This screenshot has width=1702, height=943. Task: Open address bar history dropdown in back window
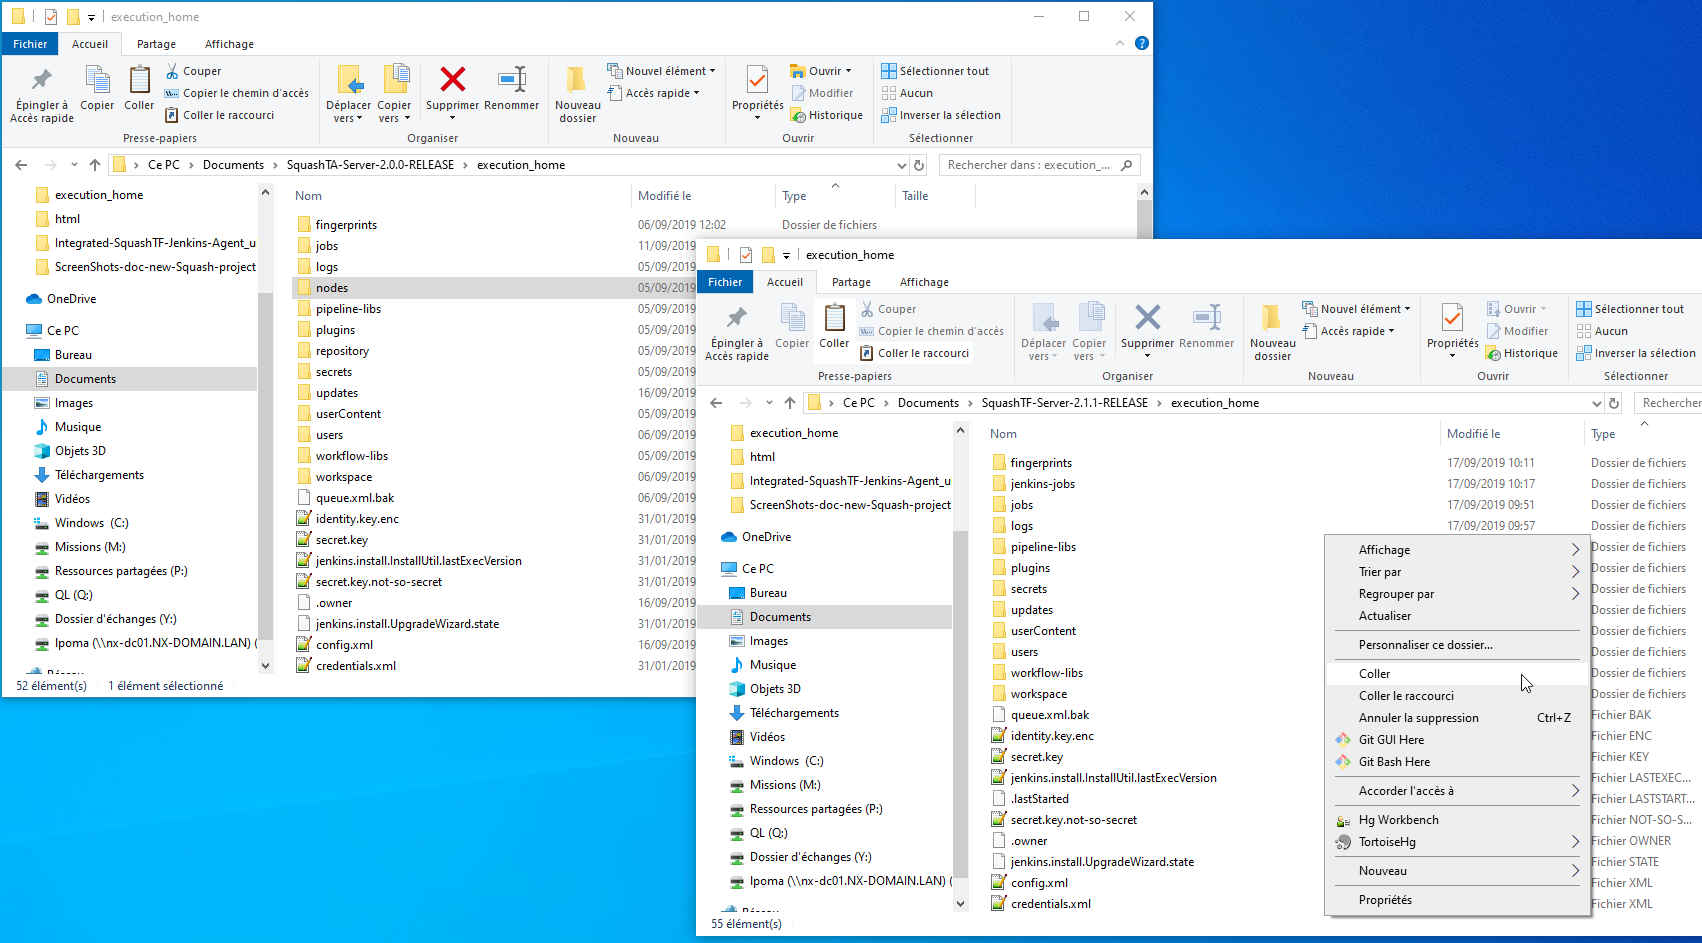[902, 165]
